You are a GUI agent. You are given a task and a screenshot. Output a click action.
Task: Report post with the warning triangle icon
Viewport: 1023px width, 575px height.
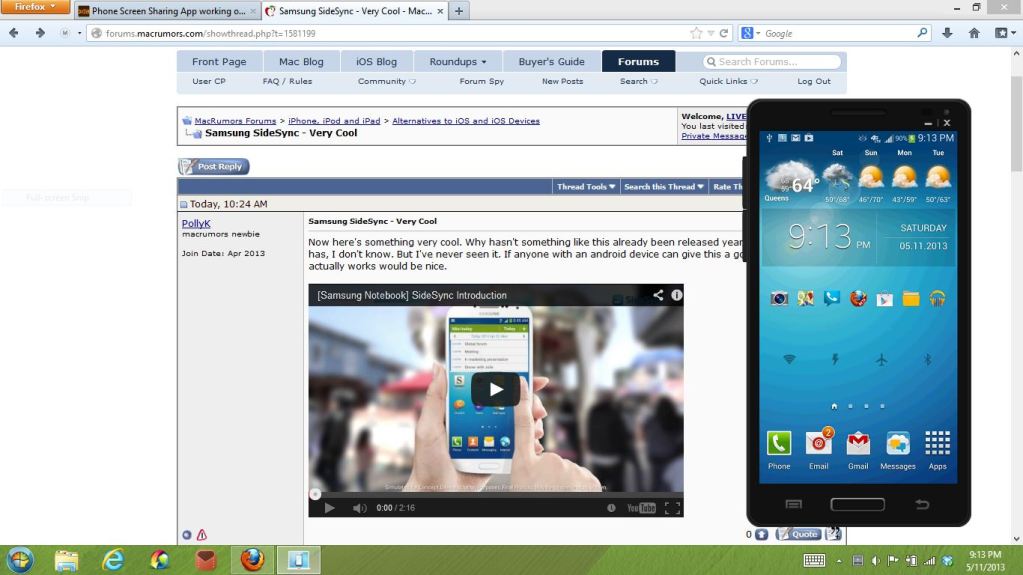click(x=202, y=535)
